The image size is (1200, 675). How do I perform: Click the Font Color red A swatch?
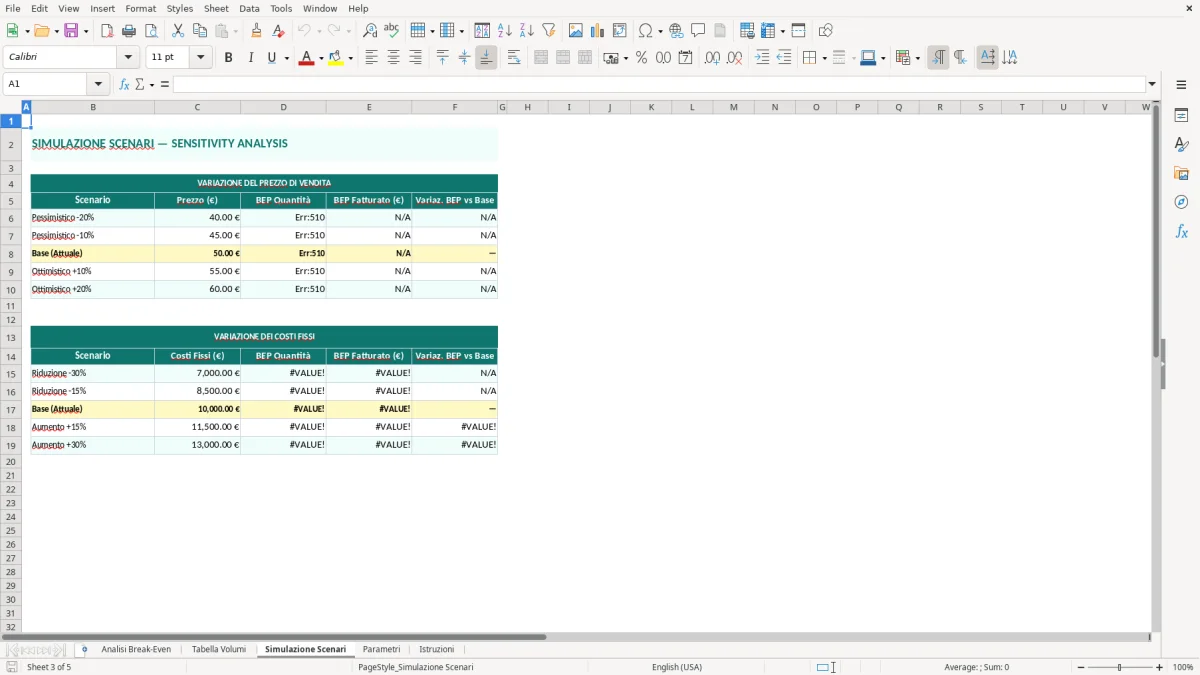[x=306, y=58]
